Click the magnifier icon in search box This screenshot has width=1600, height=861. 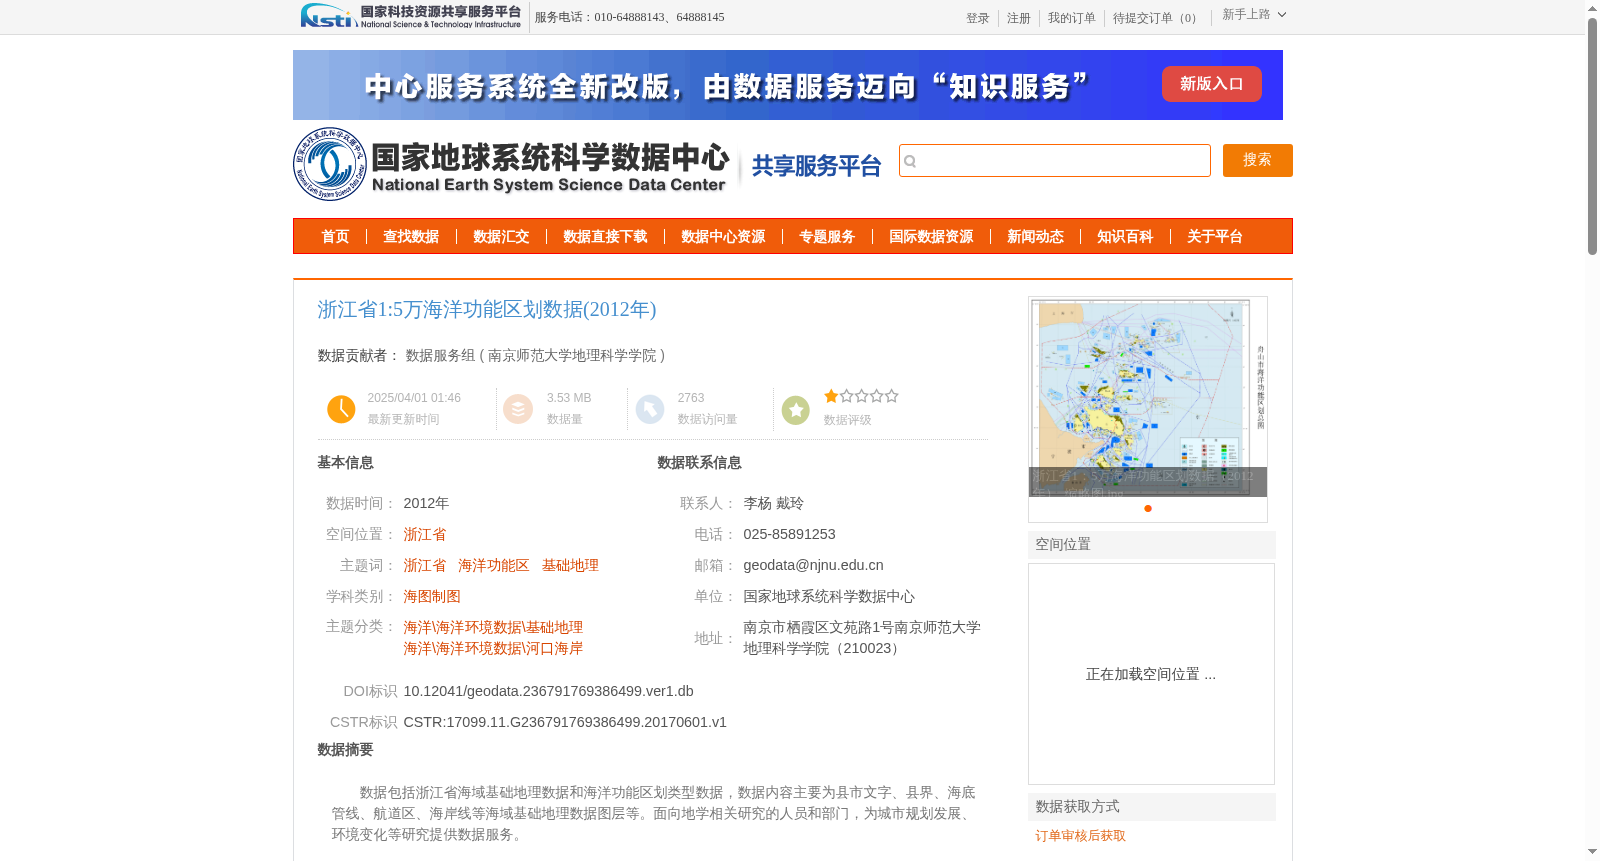coord(910,161)
